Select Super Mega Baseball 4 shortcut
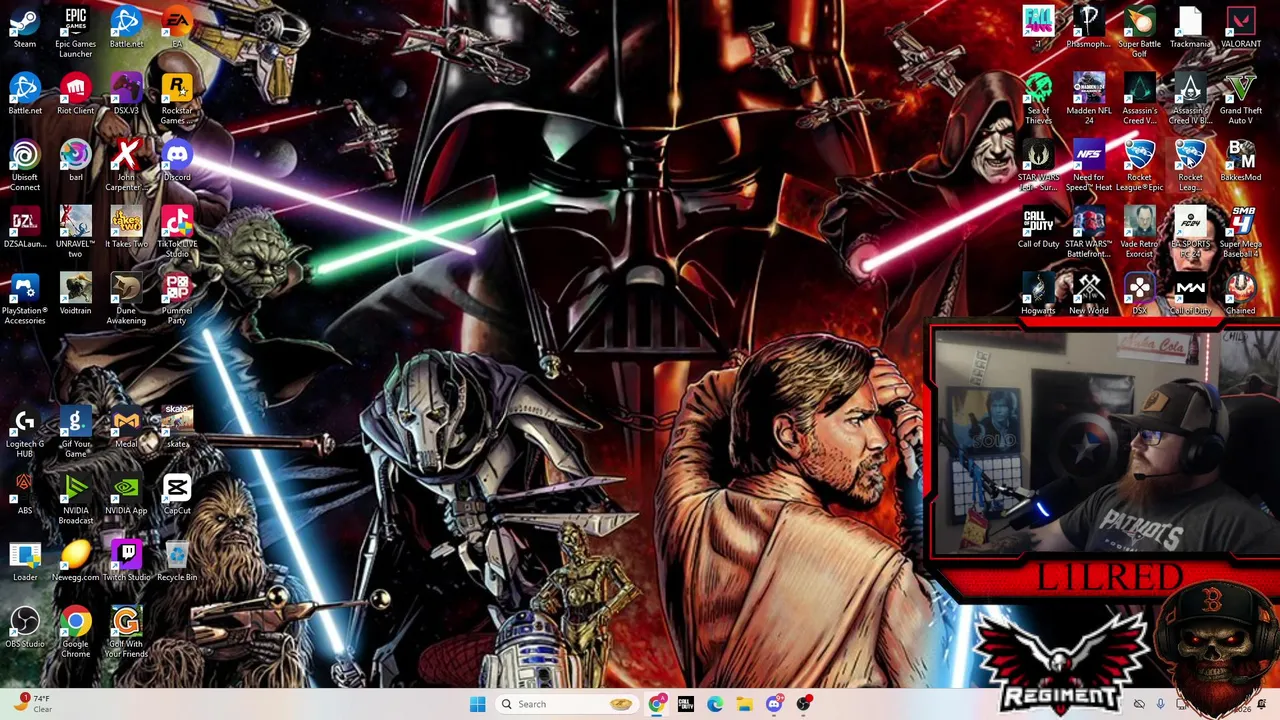Screen dimensions: 1280x720 coord(1241,232)
